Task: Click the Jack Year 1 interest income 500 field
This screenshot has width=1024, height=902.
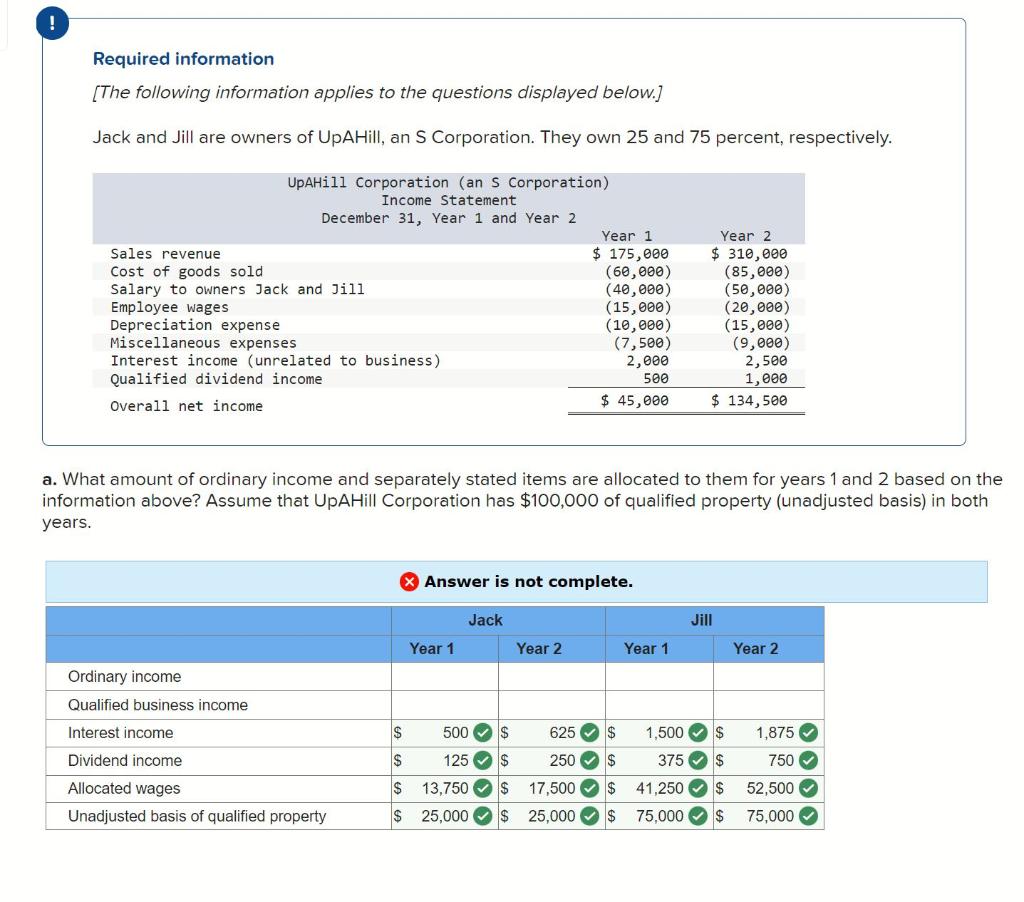Action: (445, 733)
